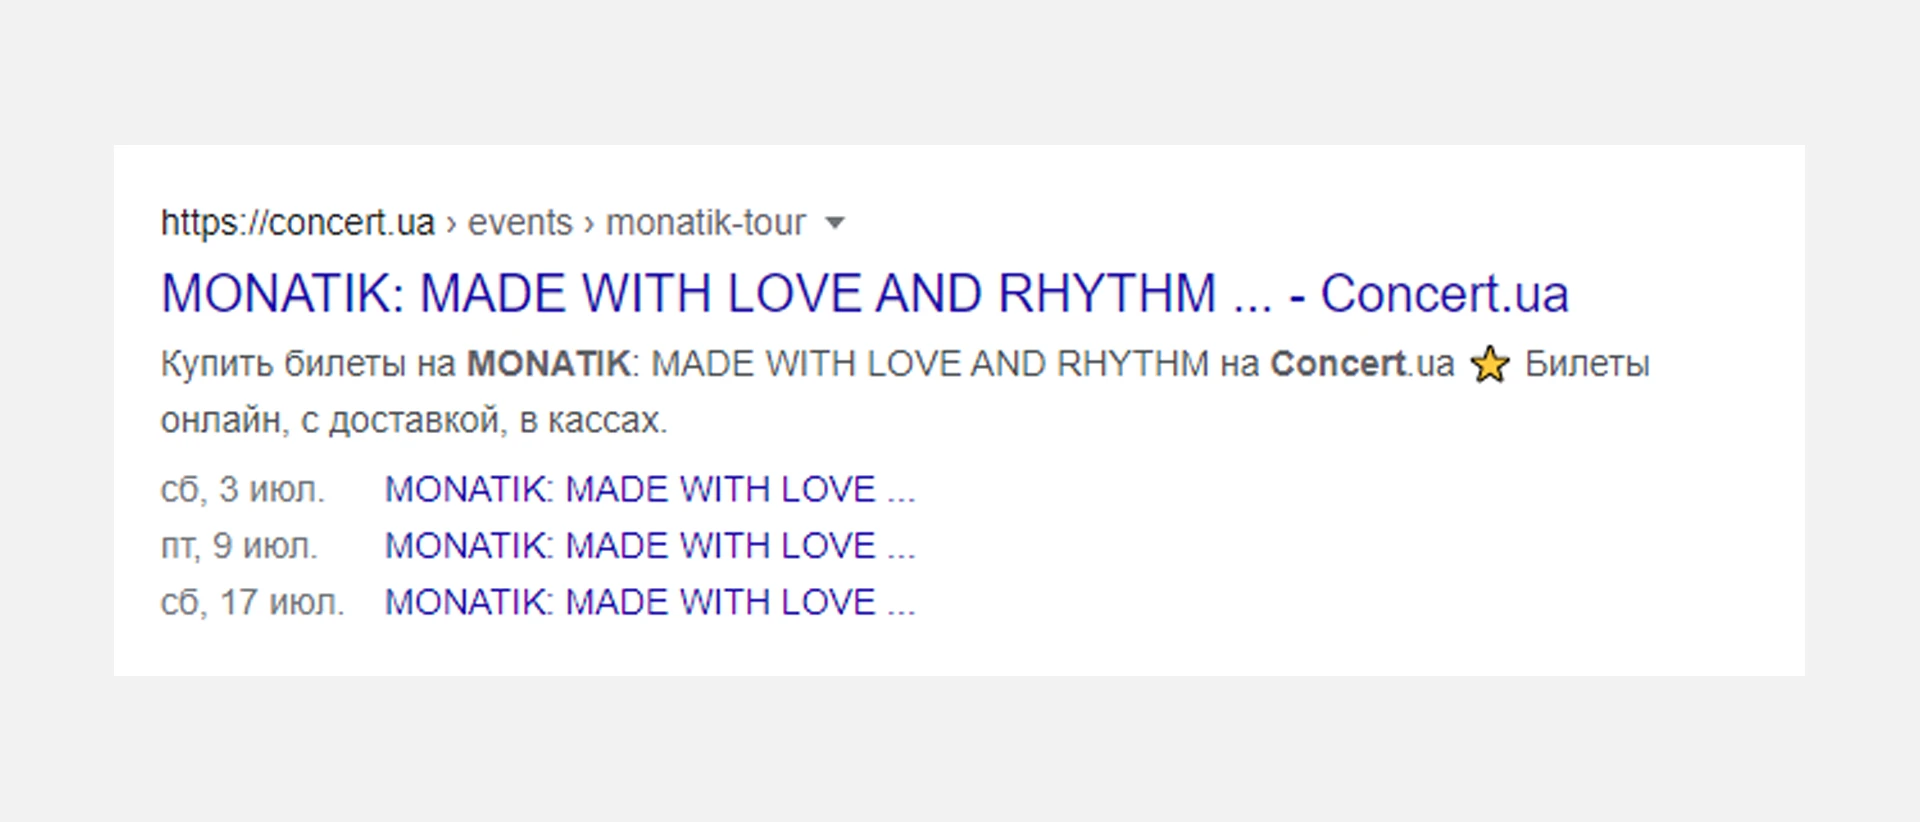The width and height of the screenshot is (1920, 822).
Task: Click the plain MADE WITH LOVE AND RHYTHM description text
Action: [930, 364]
